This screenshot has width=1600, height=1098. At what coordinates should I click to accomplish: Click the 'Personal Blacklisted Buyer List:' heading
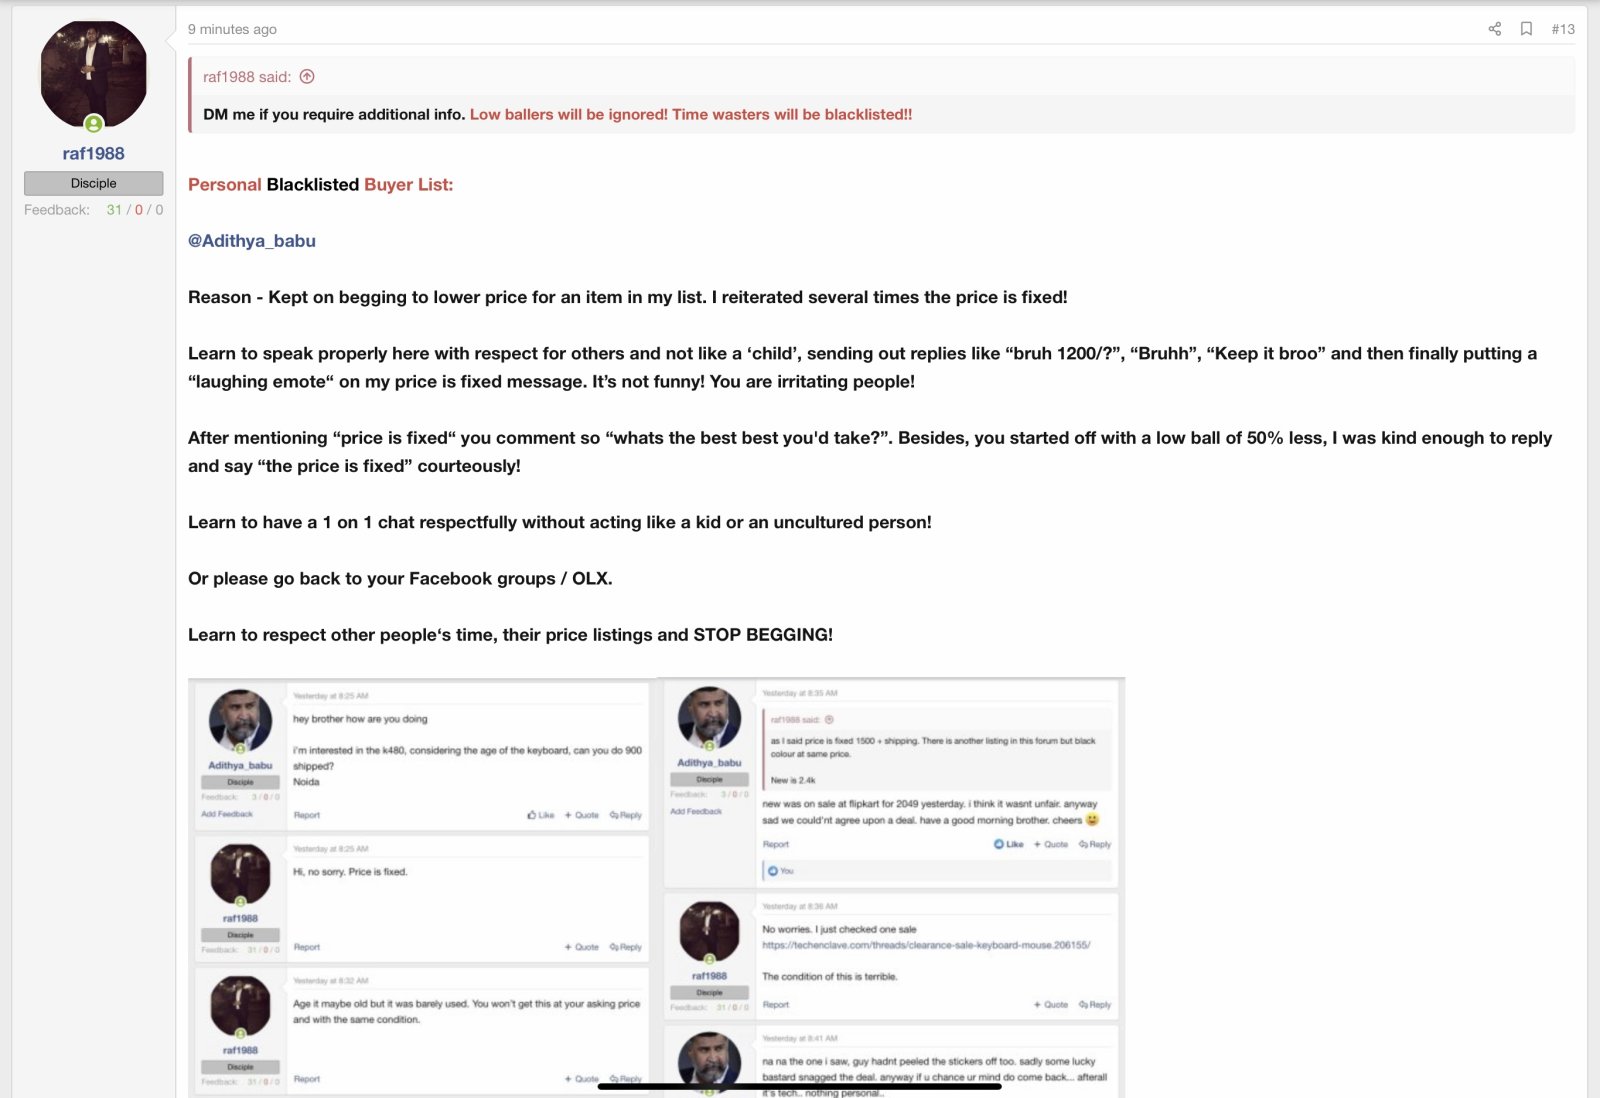320,185
